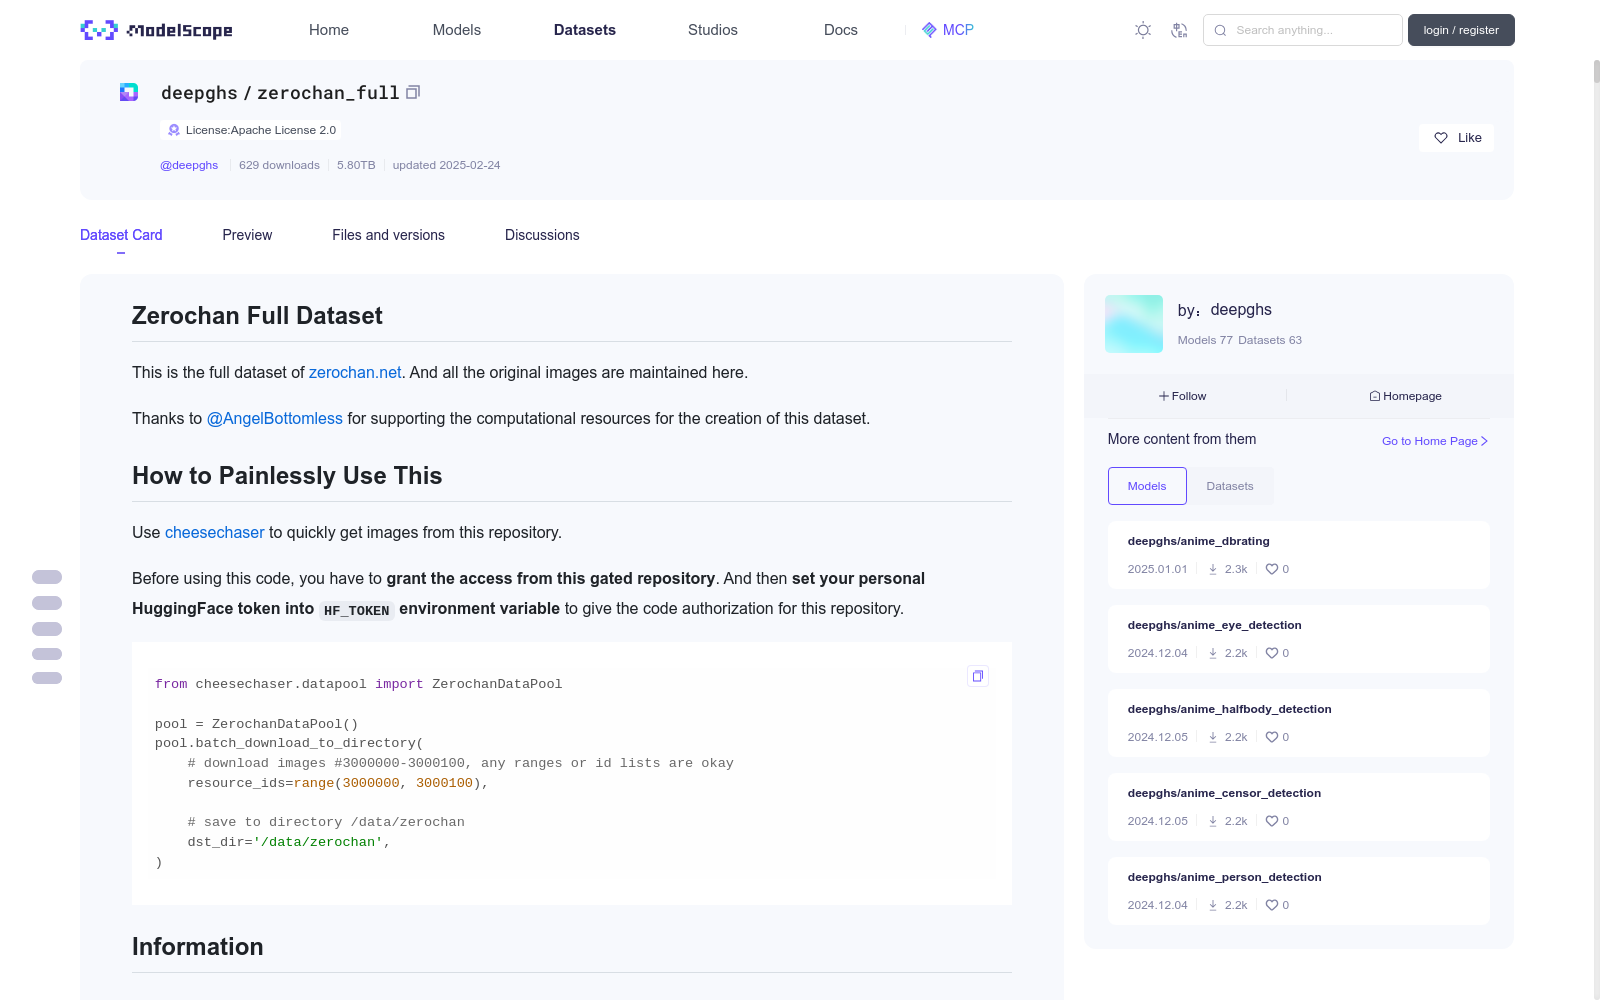Open the Docs menu item

tap(841, 30)
